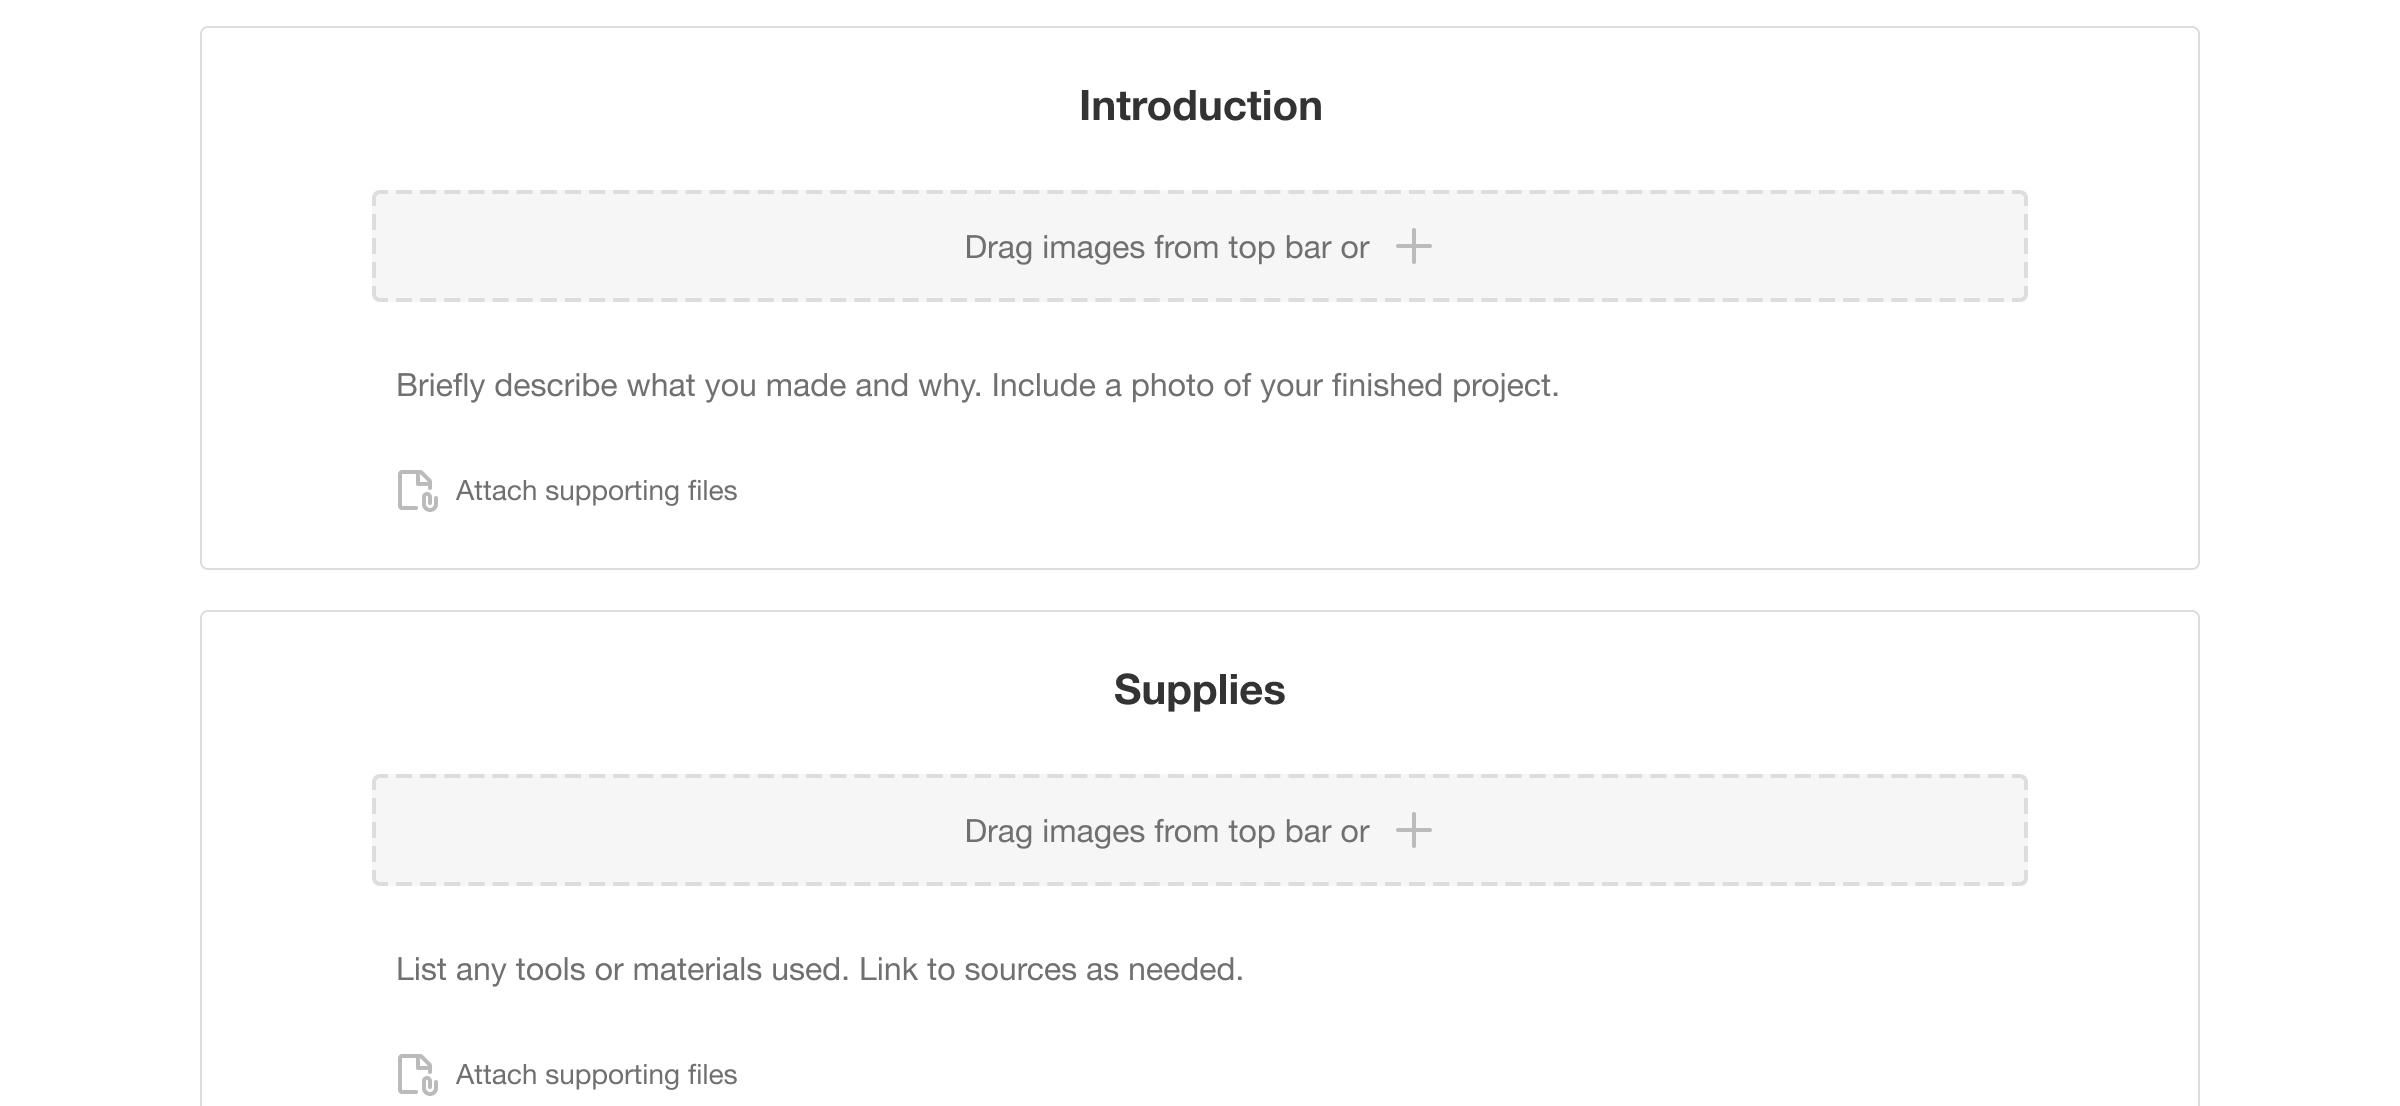Click "Attach supporting files" under Introduction
2400x1106 pixels.
(x=595, y=490)
